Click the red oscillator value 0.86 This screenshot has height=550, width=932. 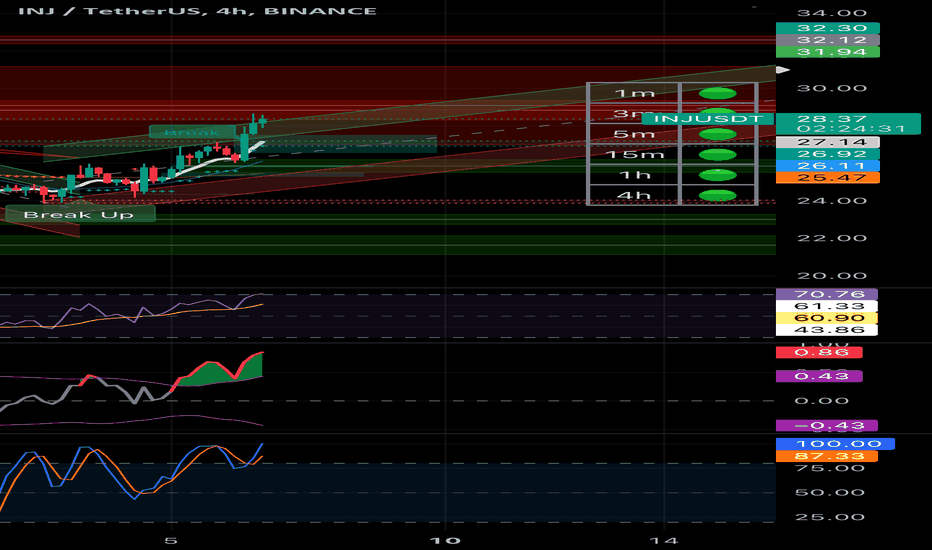pos(819,352)
